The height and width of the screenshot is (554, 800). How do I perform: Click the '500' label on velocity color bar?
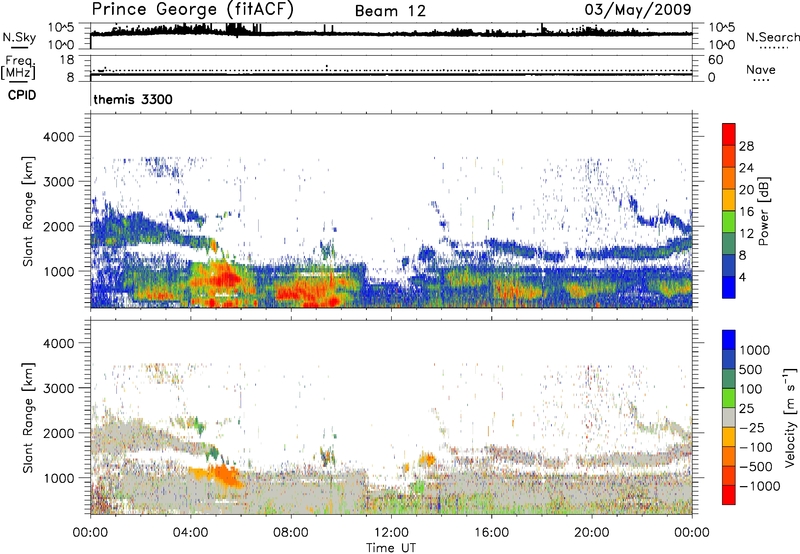751,370
